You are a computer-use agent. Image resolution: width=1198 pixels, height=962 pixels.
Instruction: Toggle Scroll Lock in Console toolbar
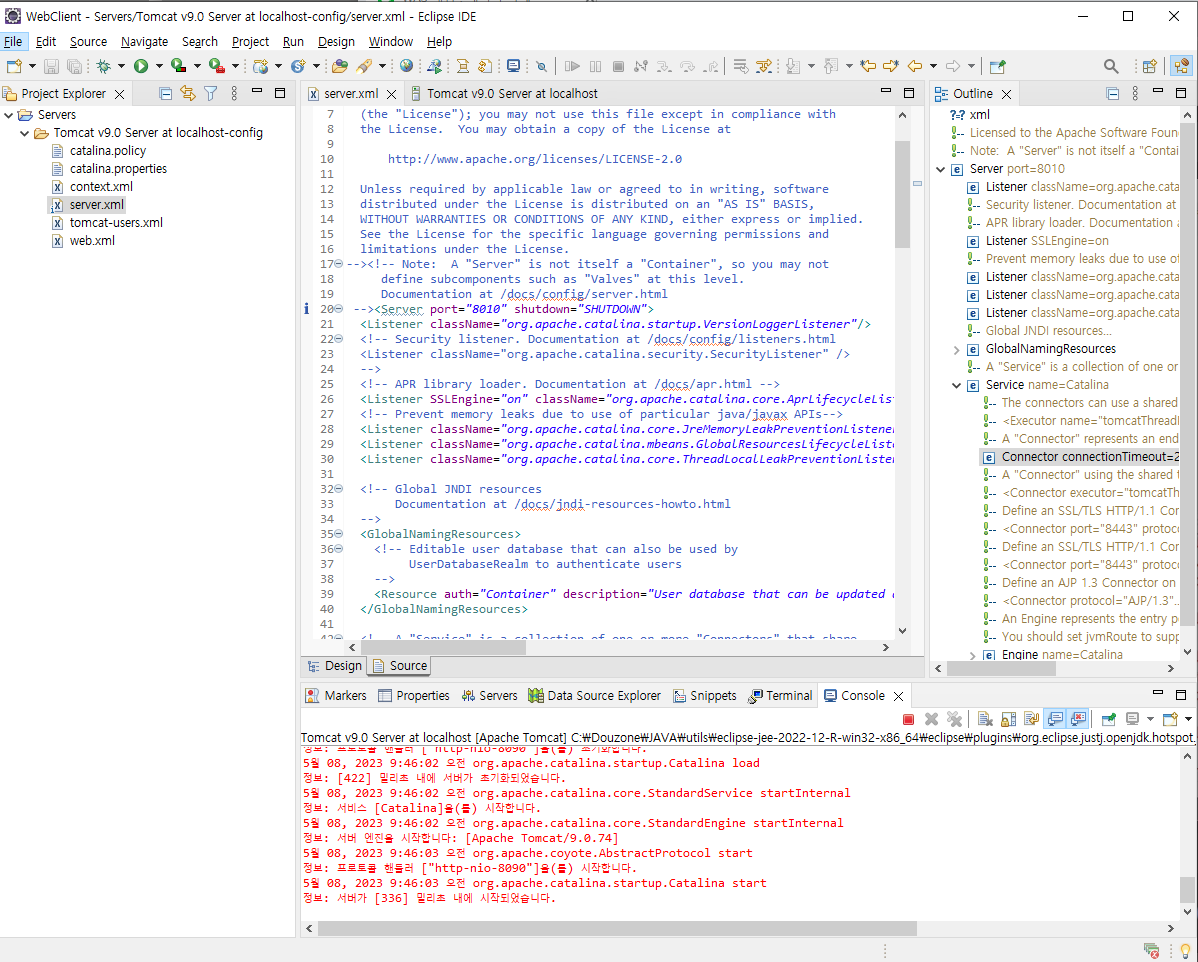coord(1009,719)
